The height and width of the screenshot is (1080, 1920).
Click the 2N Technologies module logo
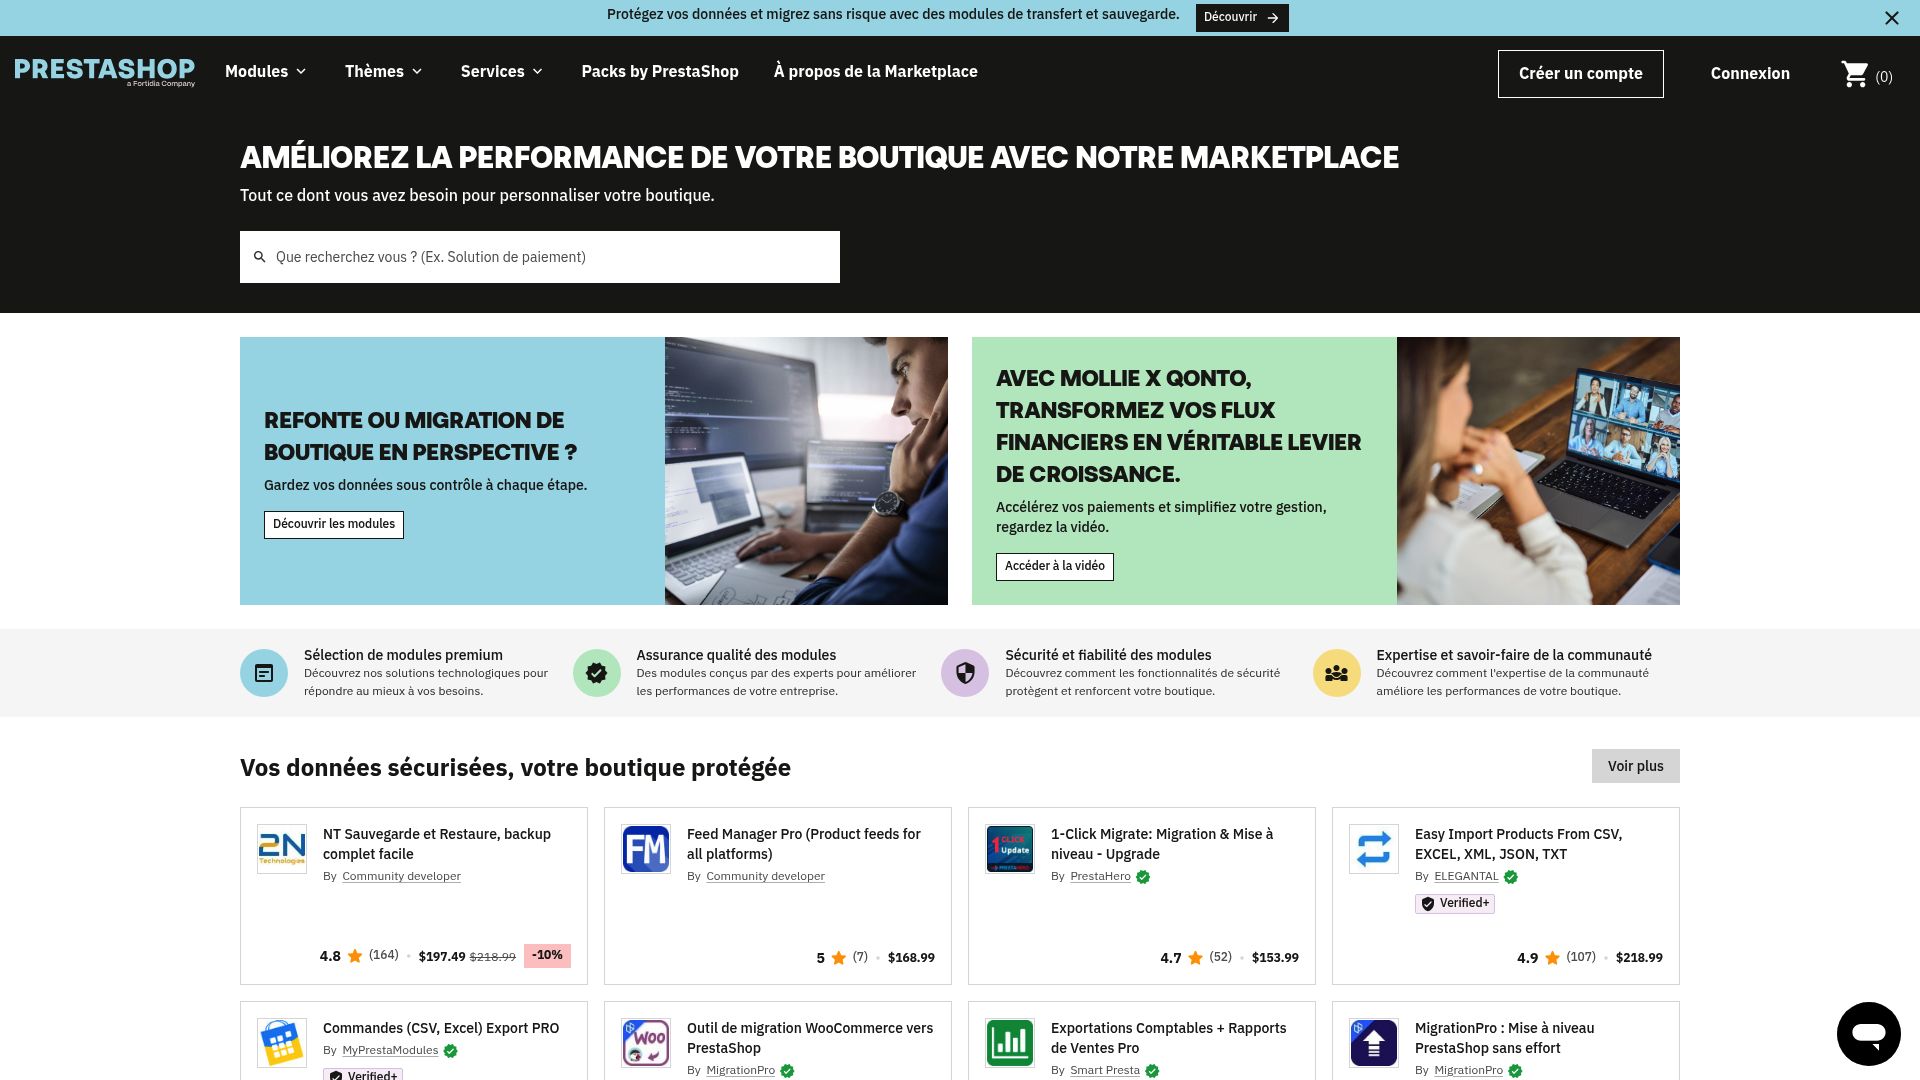282,849
